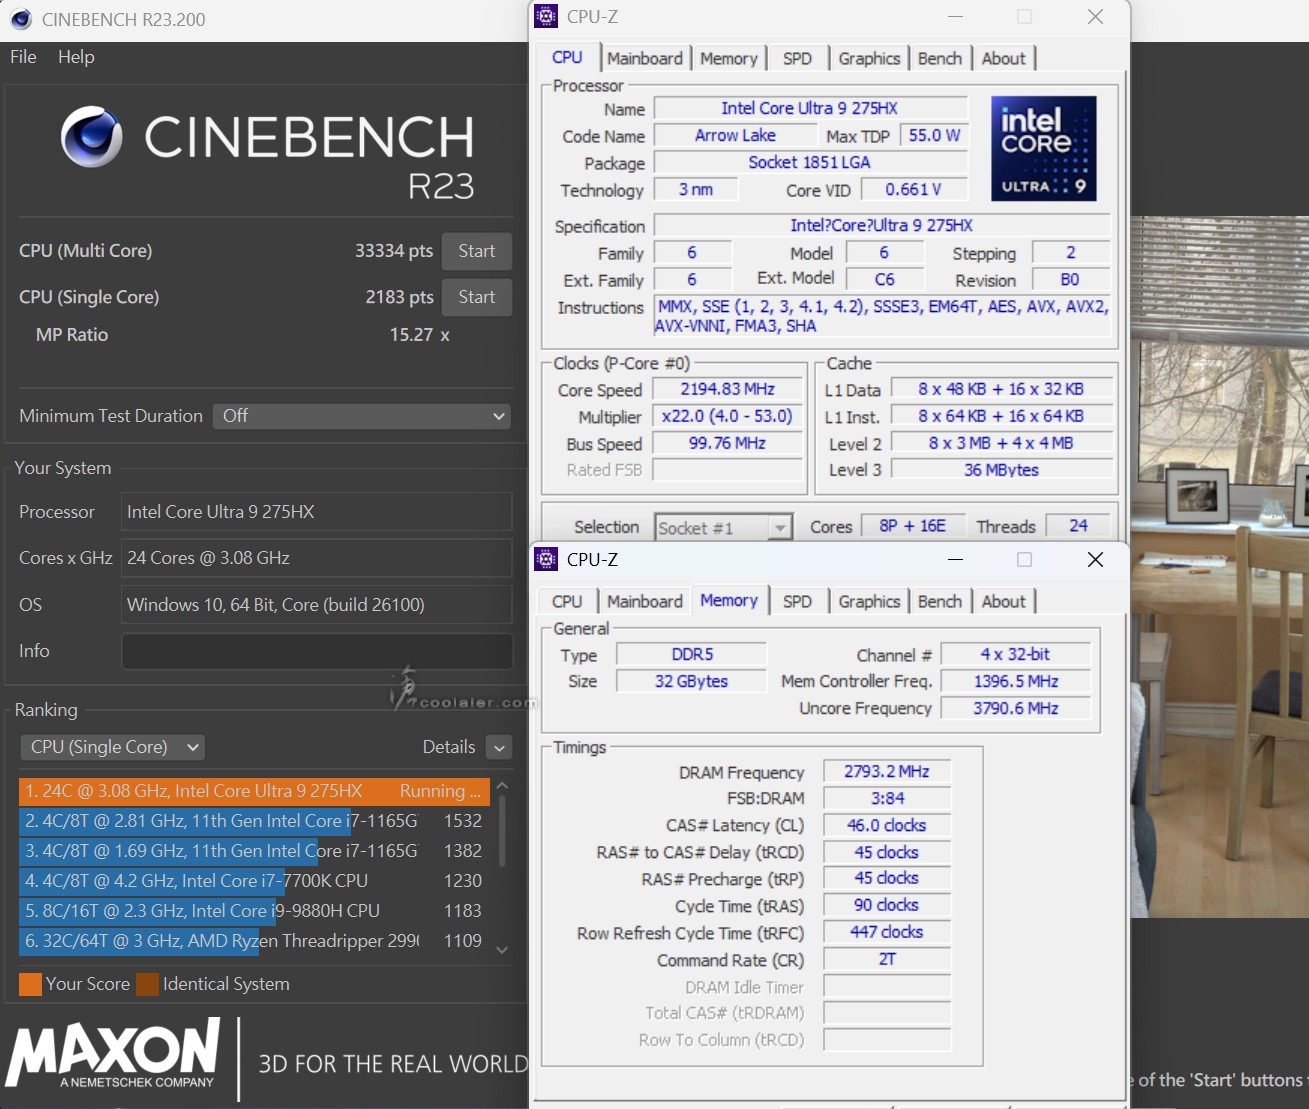1309x1109 pixels.
Task: Open the CPU (Single Core) ranking dropdown
Action: coord(112,747)
